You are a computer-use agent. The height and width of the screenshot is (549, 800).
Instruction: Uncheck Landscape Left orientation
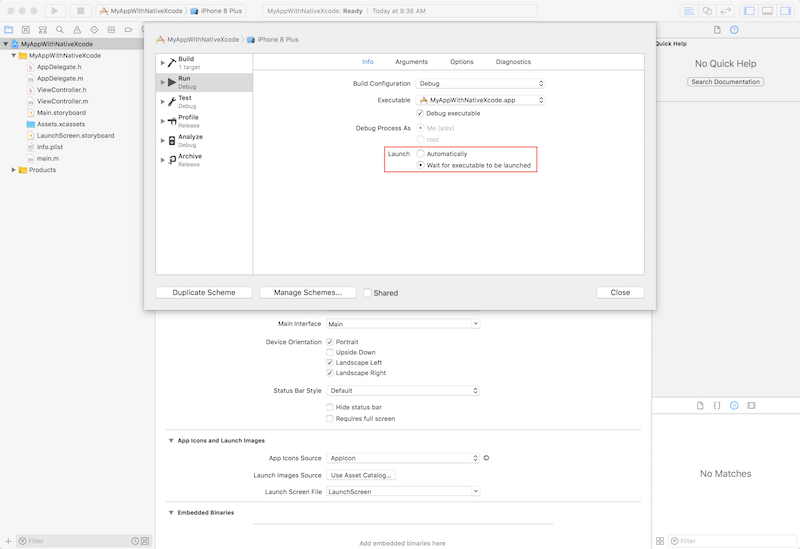point(330,362)
